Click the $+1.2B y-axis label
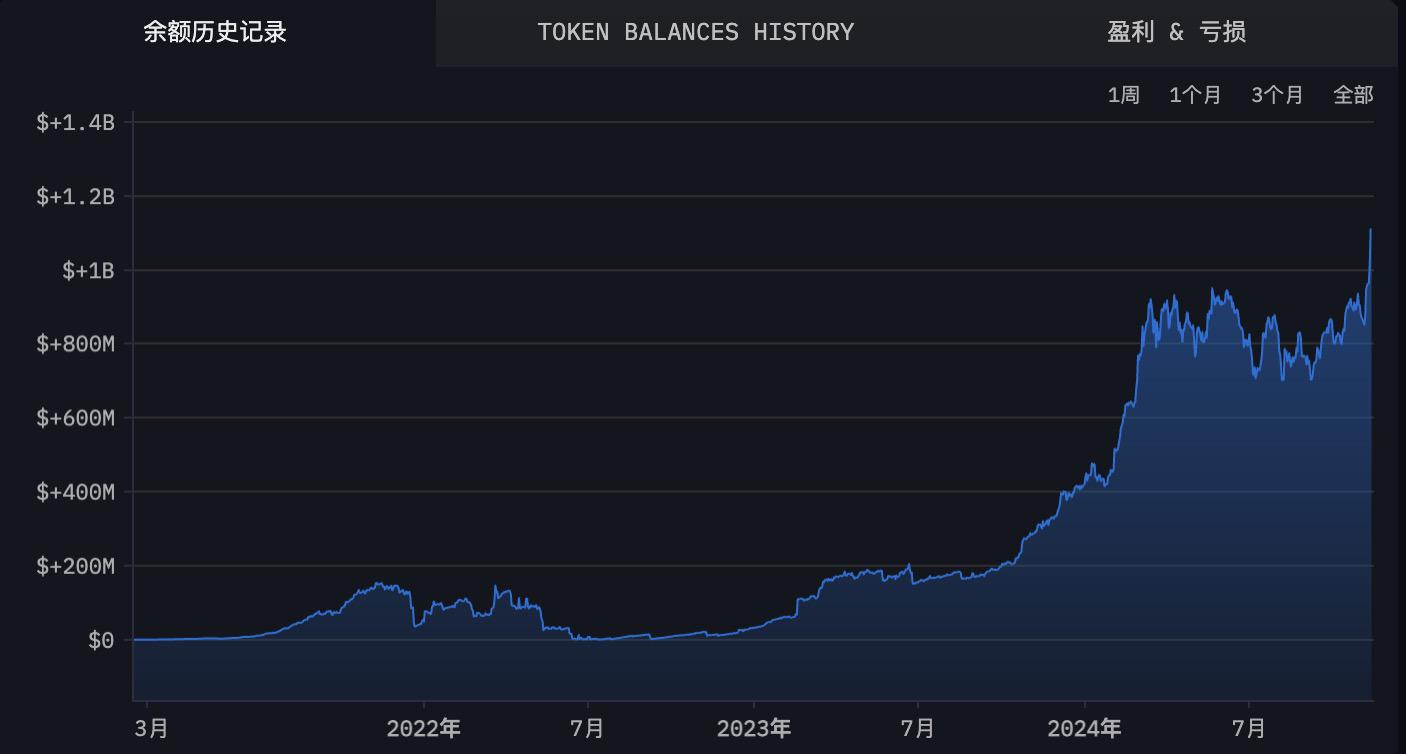 [x=76, y=197]
